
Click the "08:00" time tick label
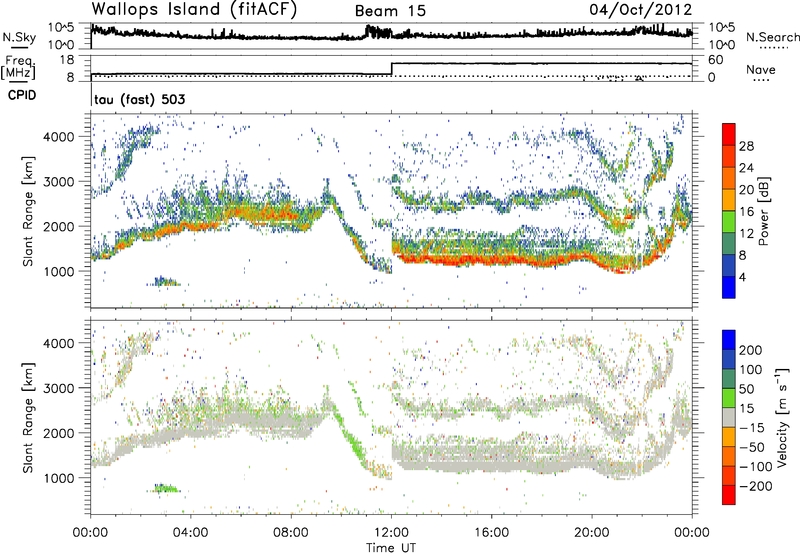pos(291,533)
